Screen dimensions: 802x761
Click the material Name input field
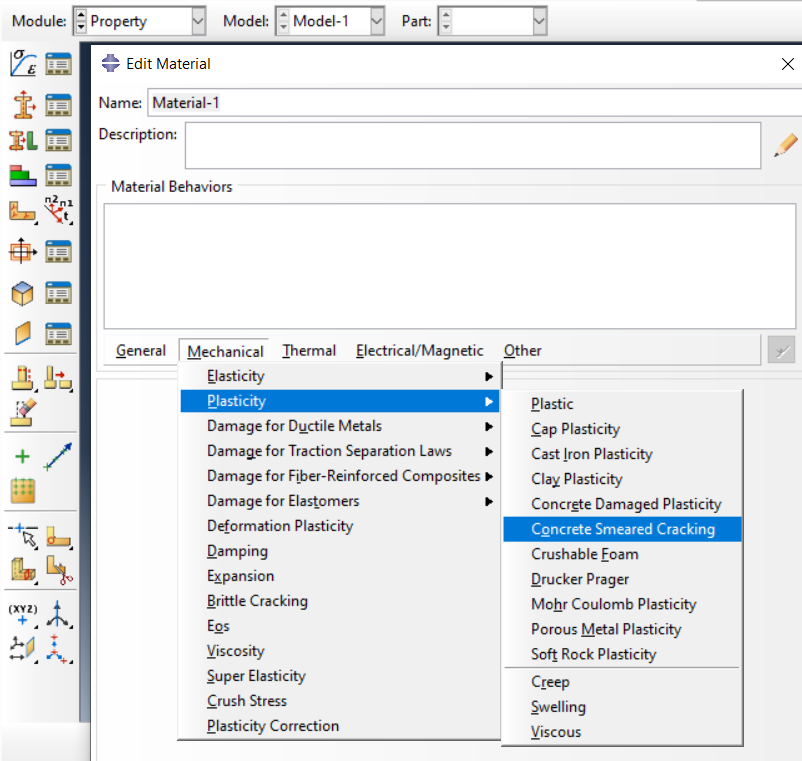click(x=475, y=102)
